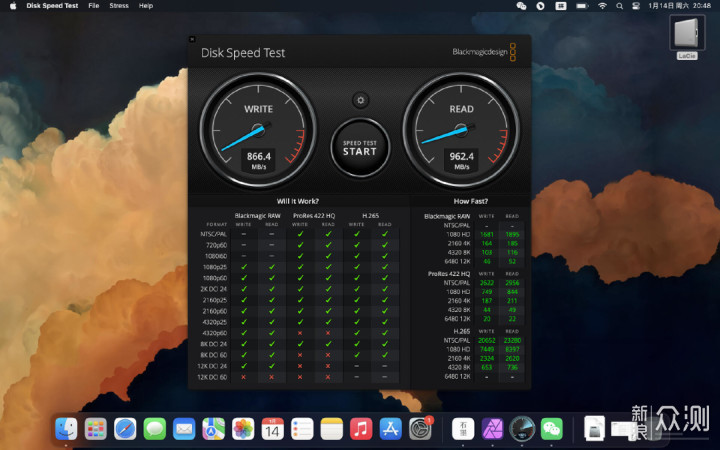
Task: Open the settings gear above the START button
Action: pos(360,100)
